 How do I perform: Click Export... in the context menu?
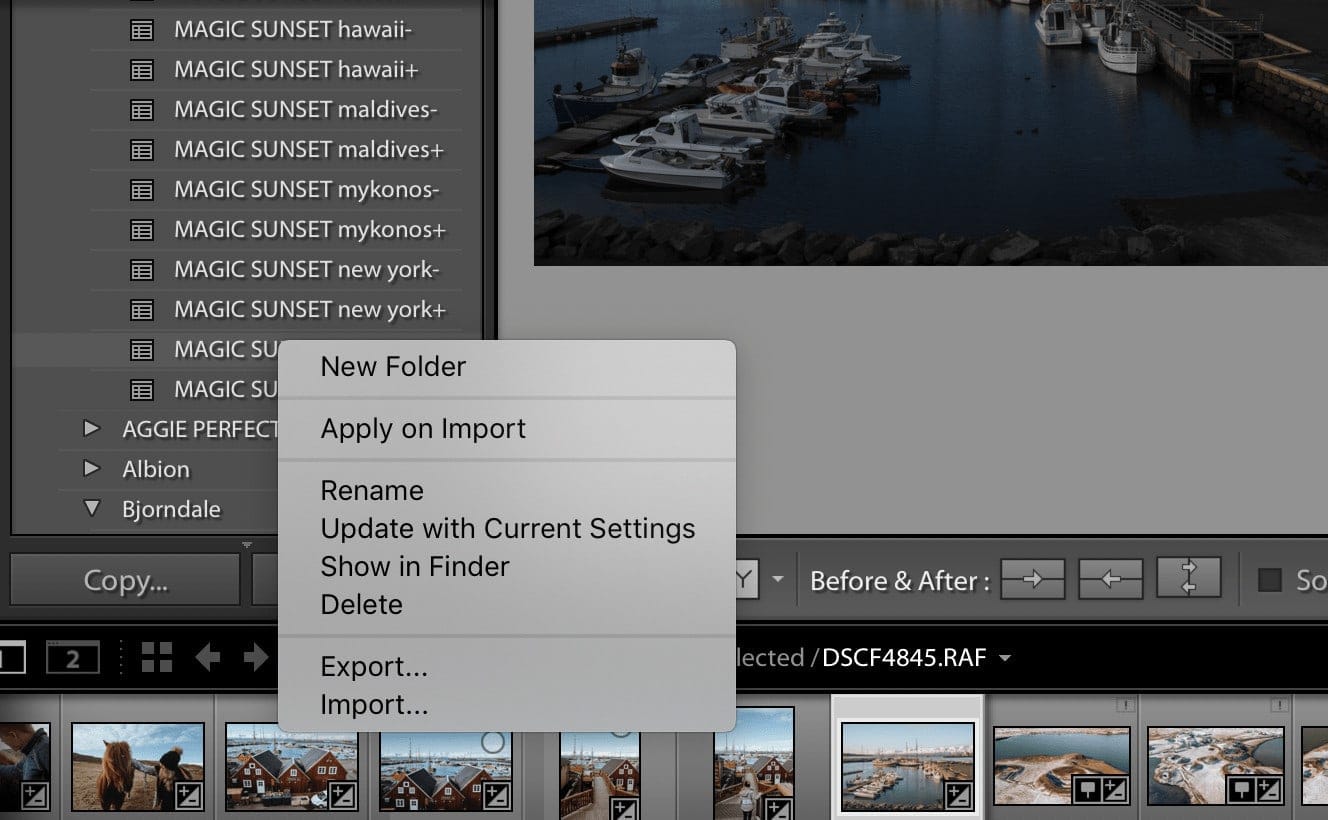coord(373,666)
